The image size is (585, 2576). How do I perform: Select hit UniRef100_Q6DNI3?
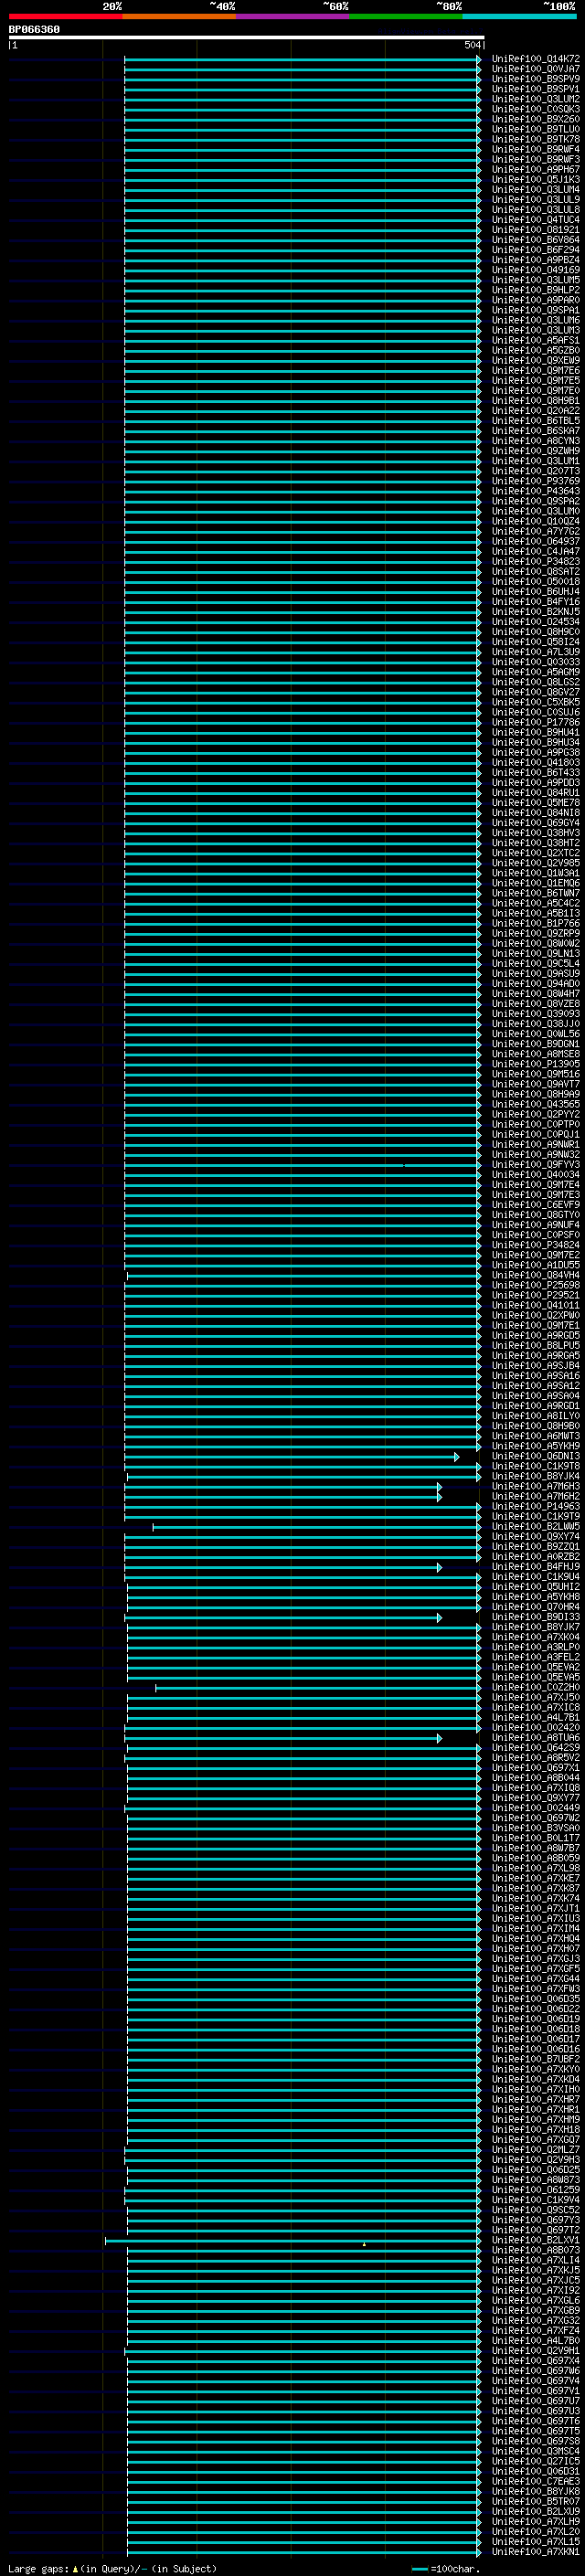[x=536, y=1456]
